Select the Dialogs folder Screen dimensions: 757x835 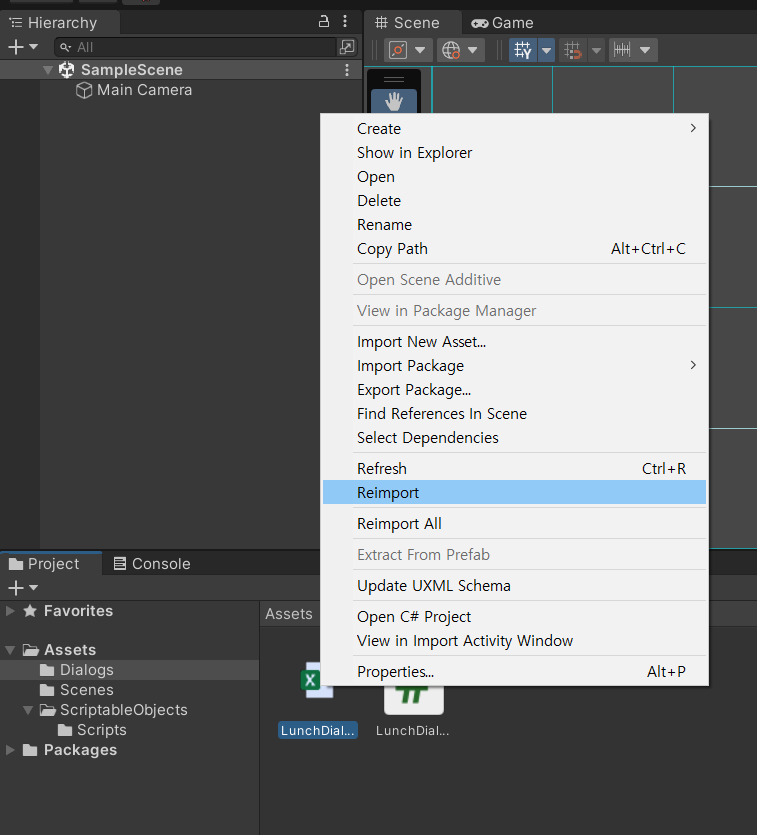click(x=129, y=670)
